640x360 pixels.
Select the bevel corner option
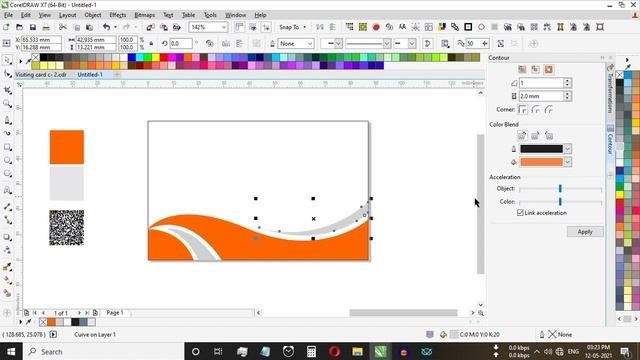click(x=549, y=109)
